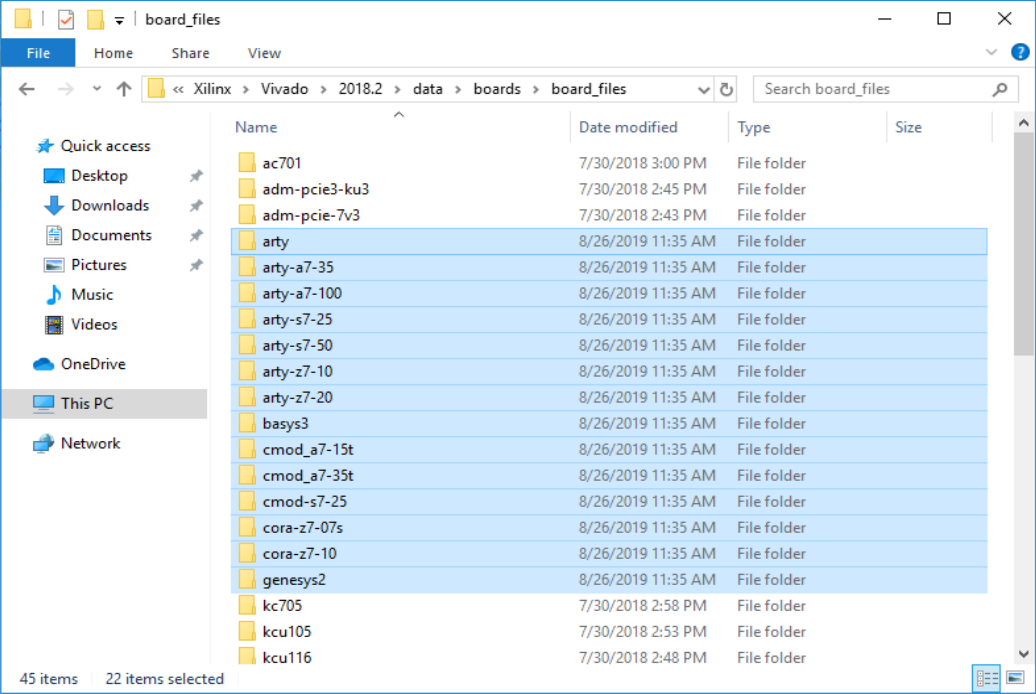The height and width of the screenshot is (694, 1036).
Task: Click the pin icon next to Downloads
Action: coord(196,206)
